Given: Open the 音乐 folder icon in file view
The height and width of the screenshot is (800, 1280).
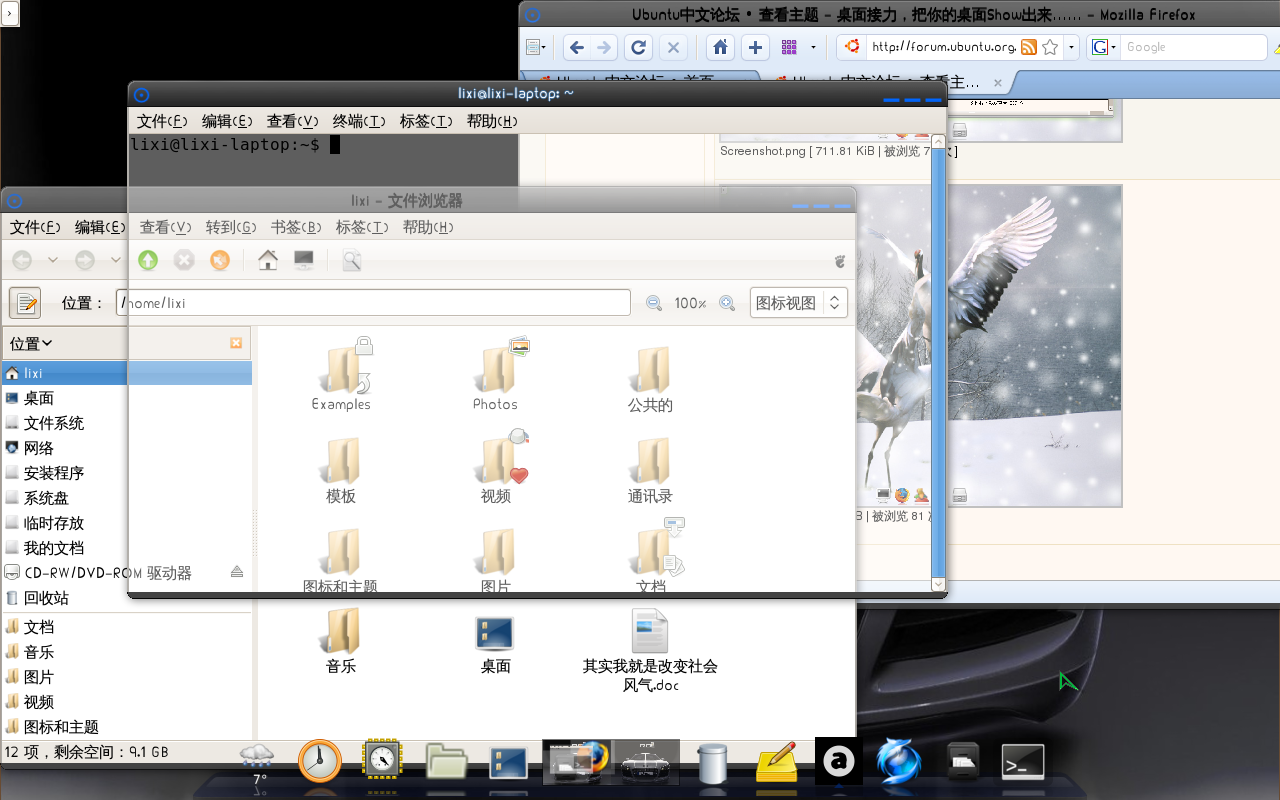Looking at the screenshot, I should tap(341, 641).
